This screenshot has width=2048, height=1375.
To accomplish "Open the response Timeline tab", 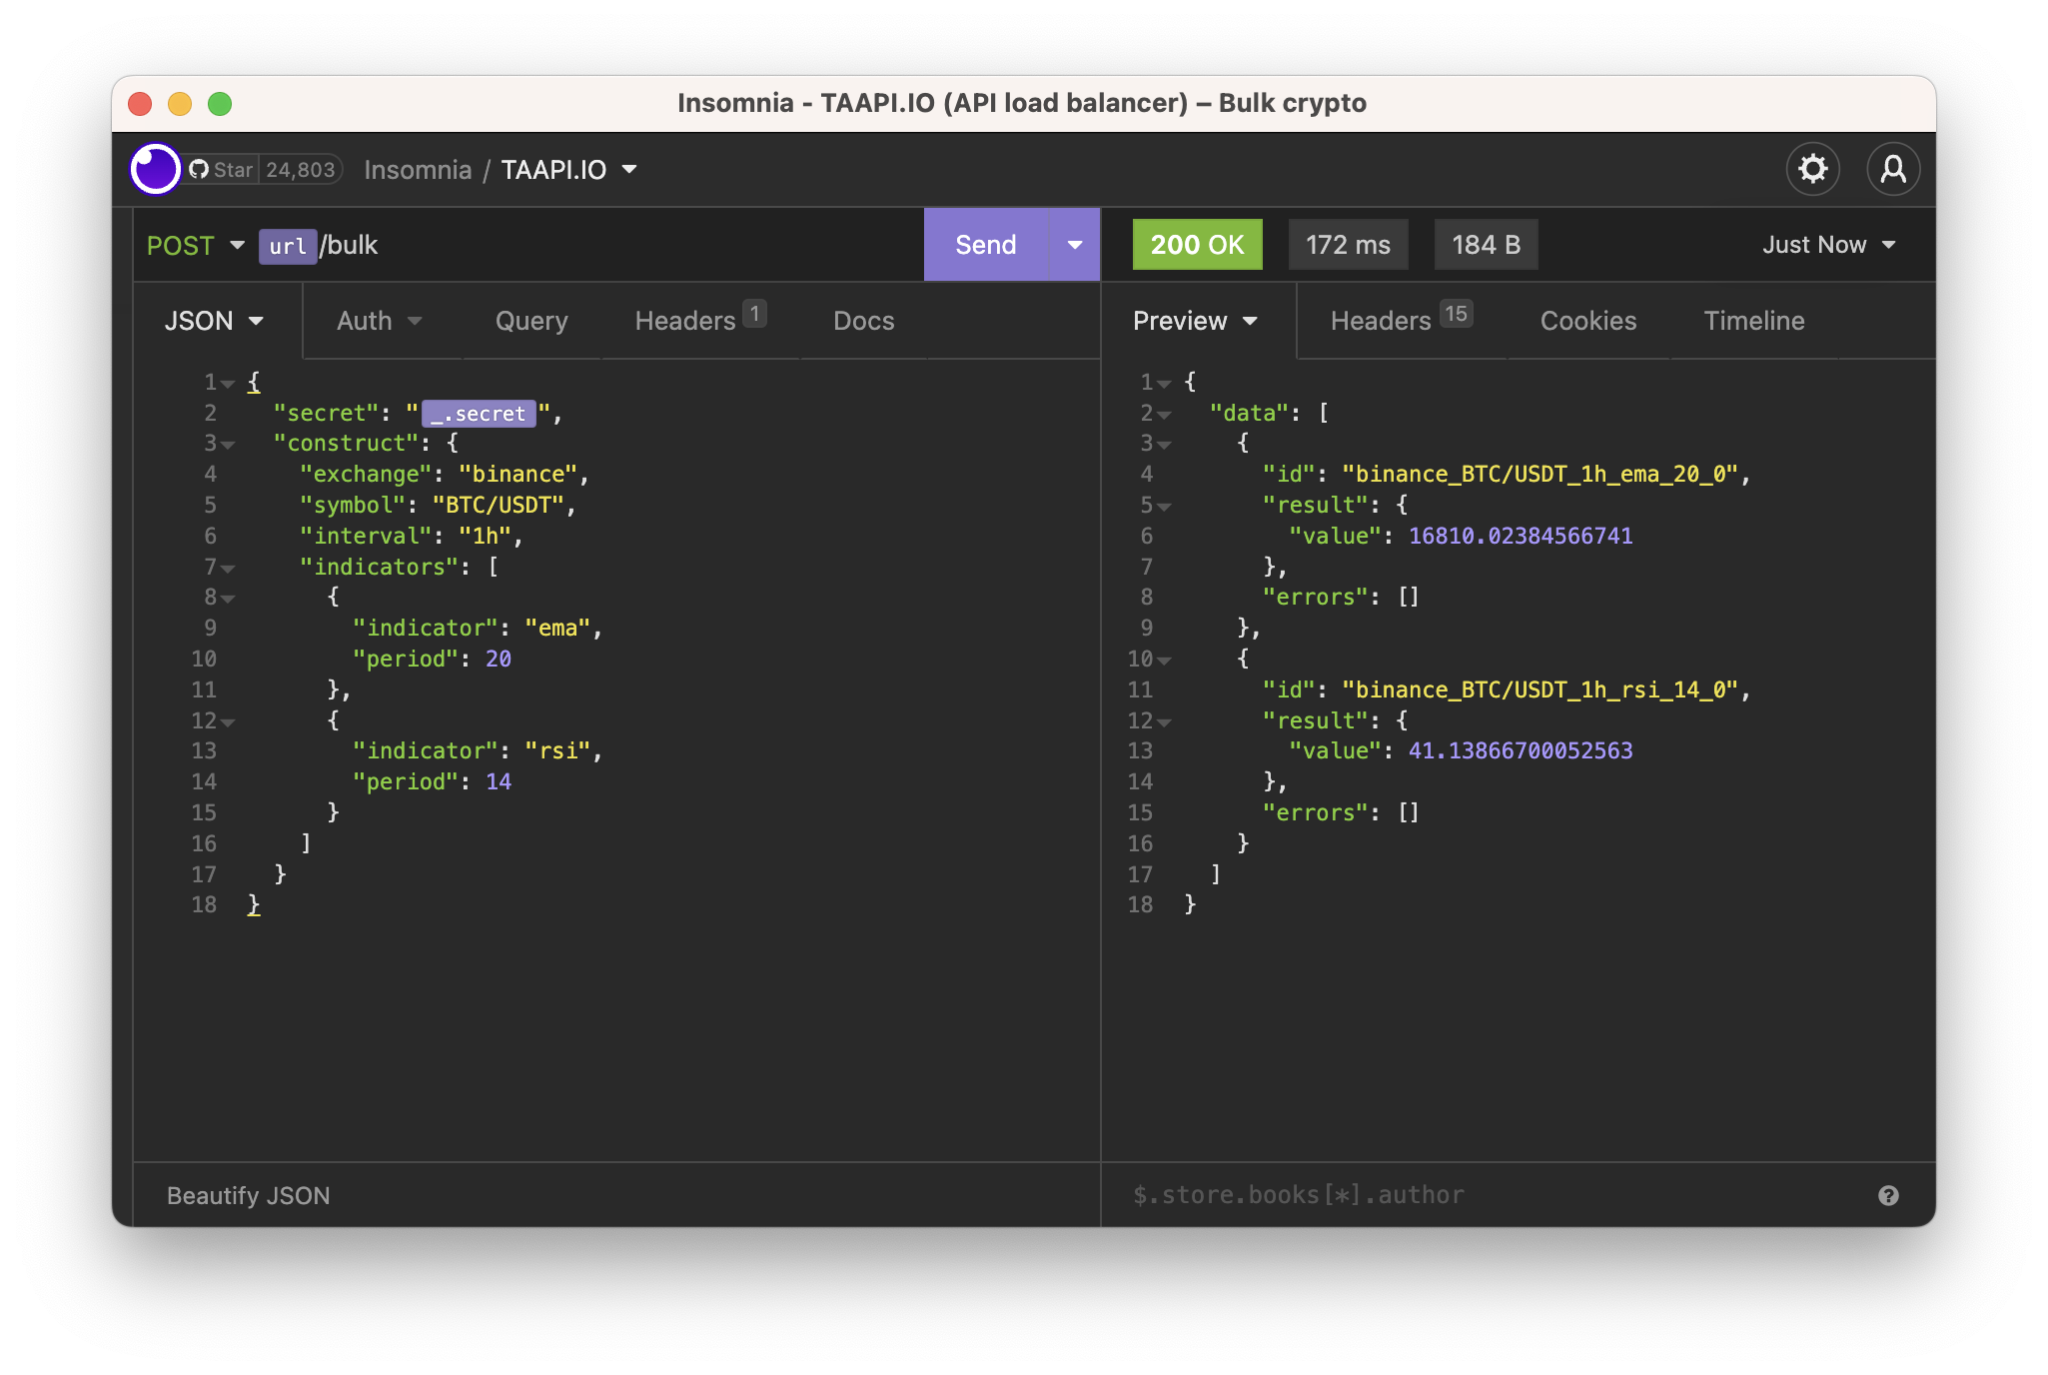I will point(1752,320).
